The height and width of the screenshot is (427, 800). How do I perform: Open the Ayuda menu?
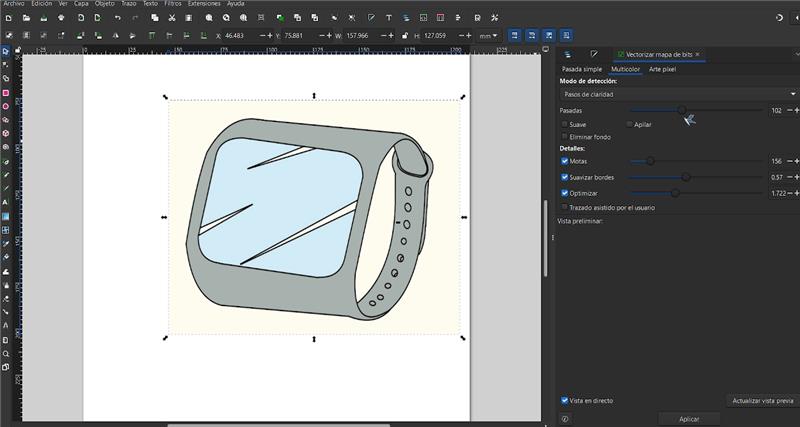point(235,4)
